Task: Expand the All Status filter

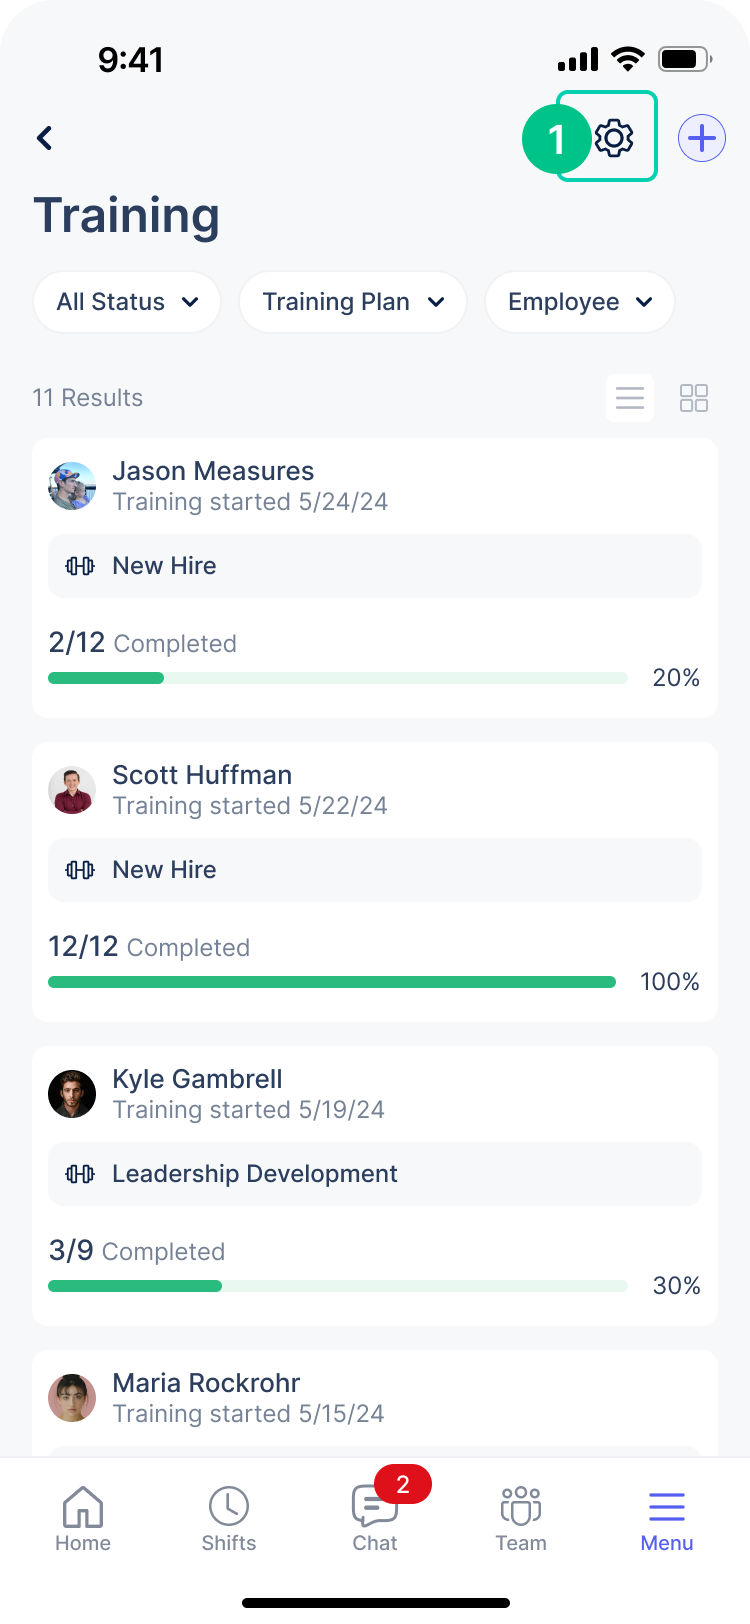Action: coord(127,302)
